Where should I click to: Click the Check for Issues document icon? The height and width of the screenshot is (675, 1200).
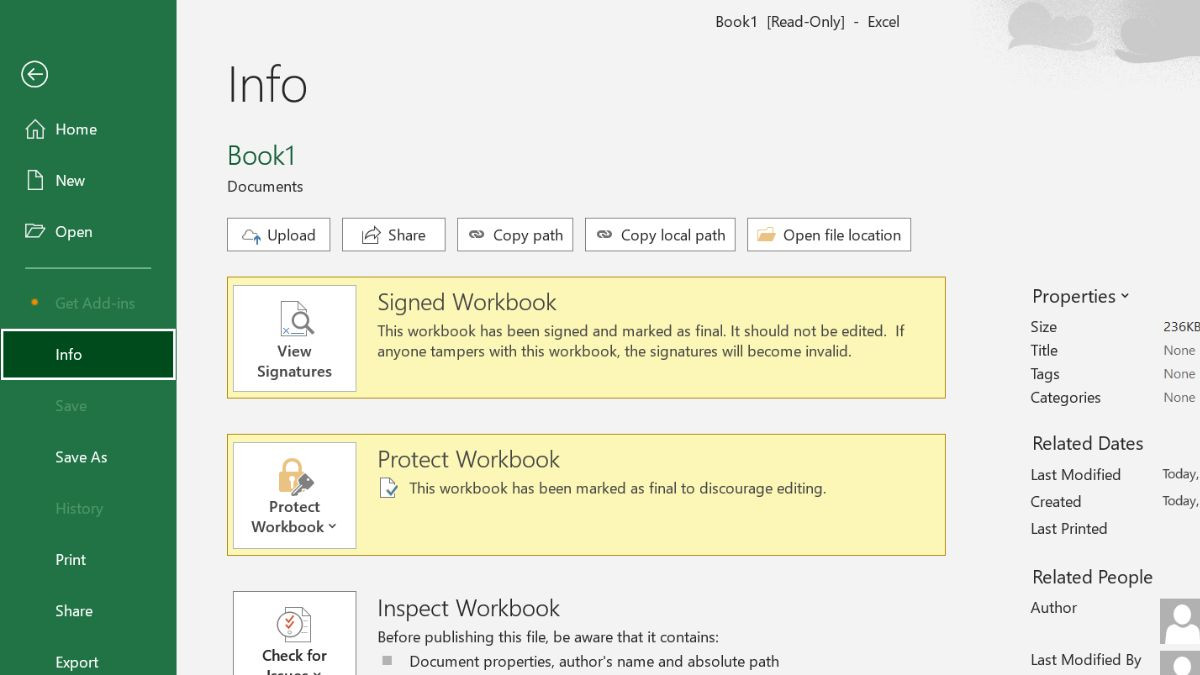(x=294, y=624)
